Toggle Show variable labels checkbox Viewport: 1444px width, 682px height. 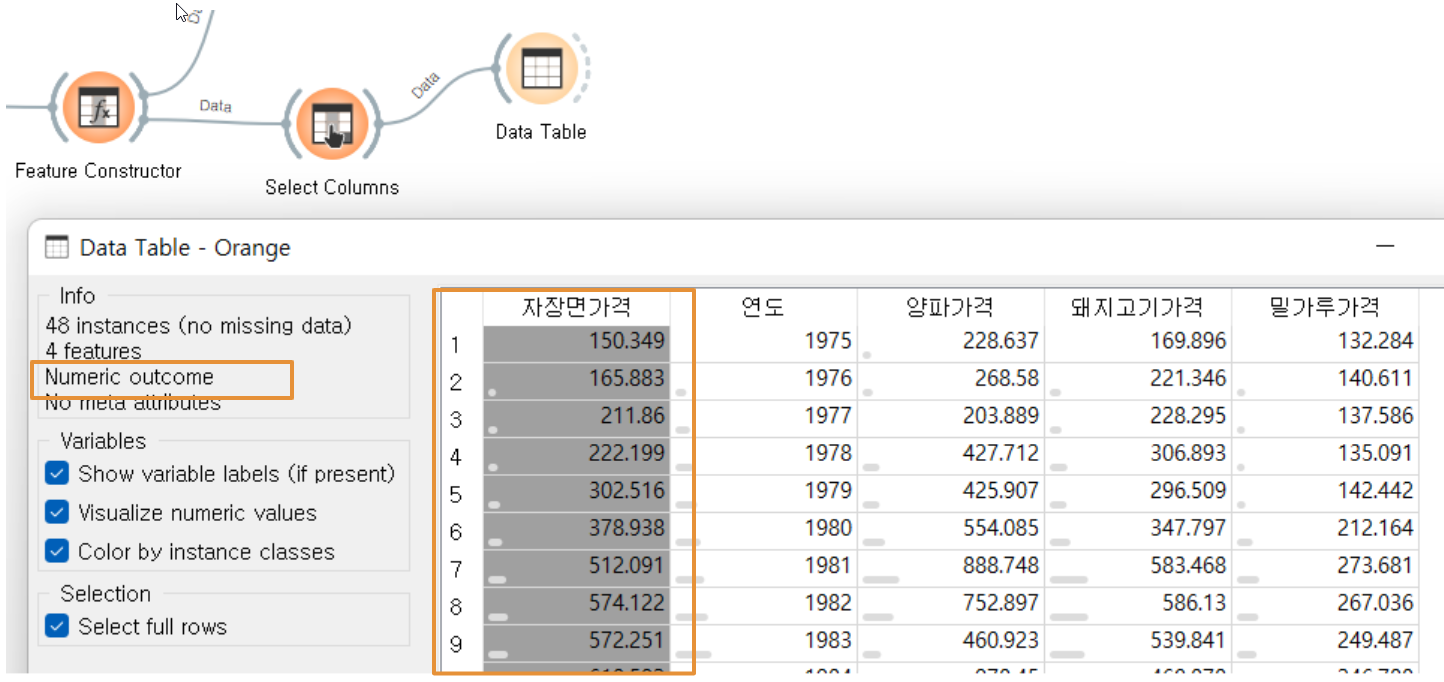[58, 474]
